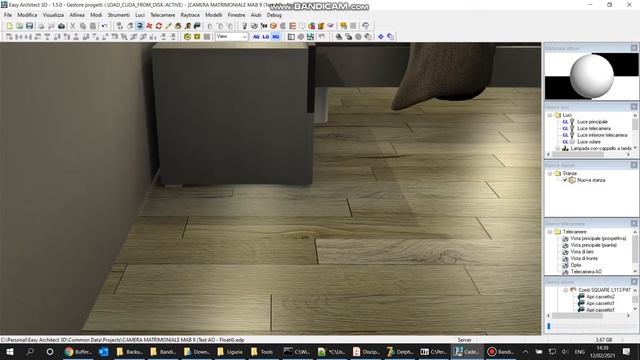This screenshot has width=640, height=360.
Task: Expand the Lampada con cappello node
Action: tap(558, 149)
